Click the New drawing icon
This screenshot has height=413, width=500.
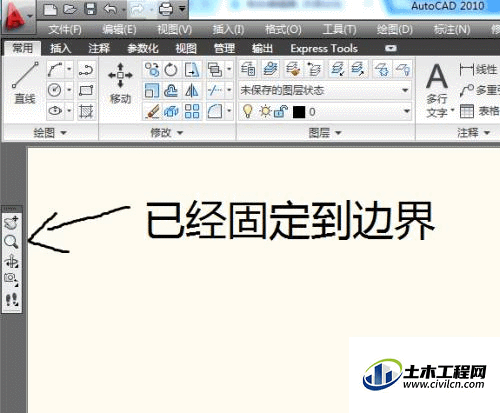(x=50, y=9)
